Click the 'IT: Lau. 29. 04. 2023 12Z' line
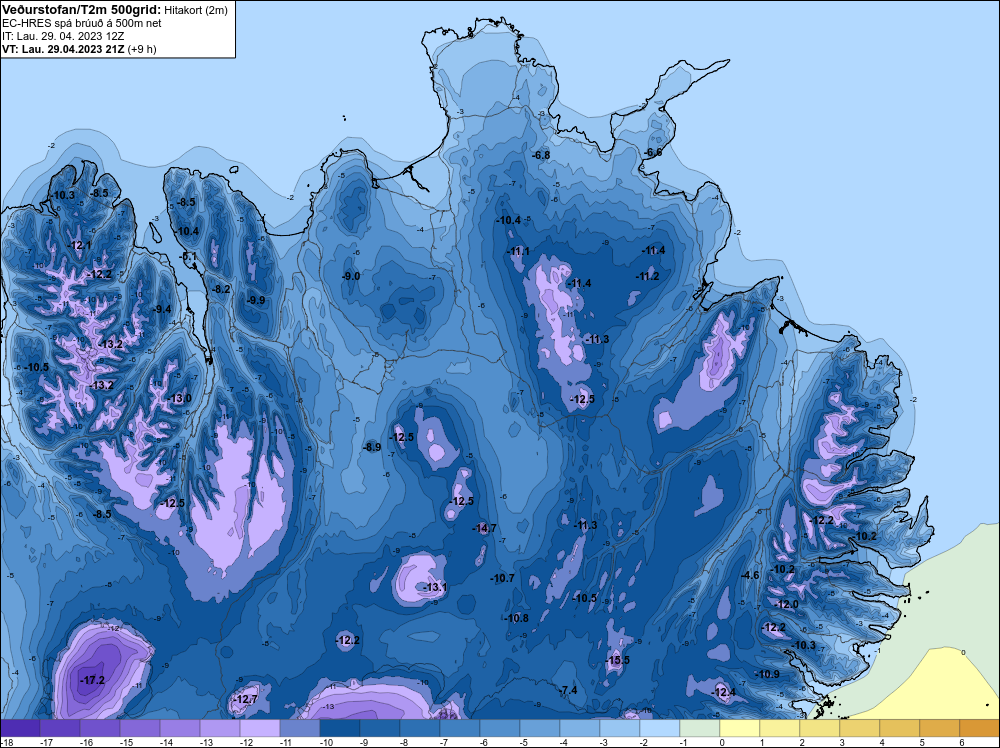This screenshot has width=1000, height=748. [62, 36]
